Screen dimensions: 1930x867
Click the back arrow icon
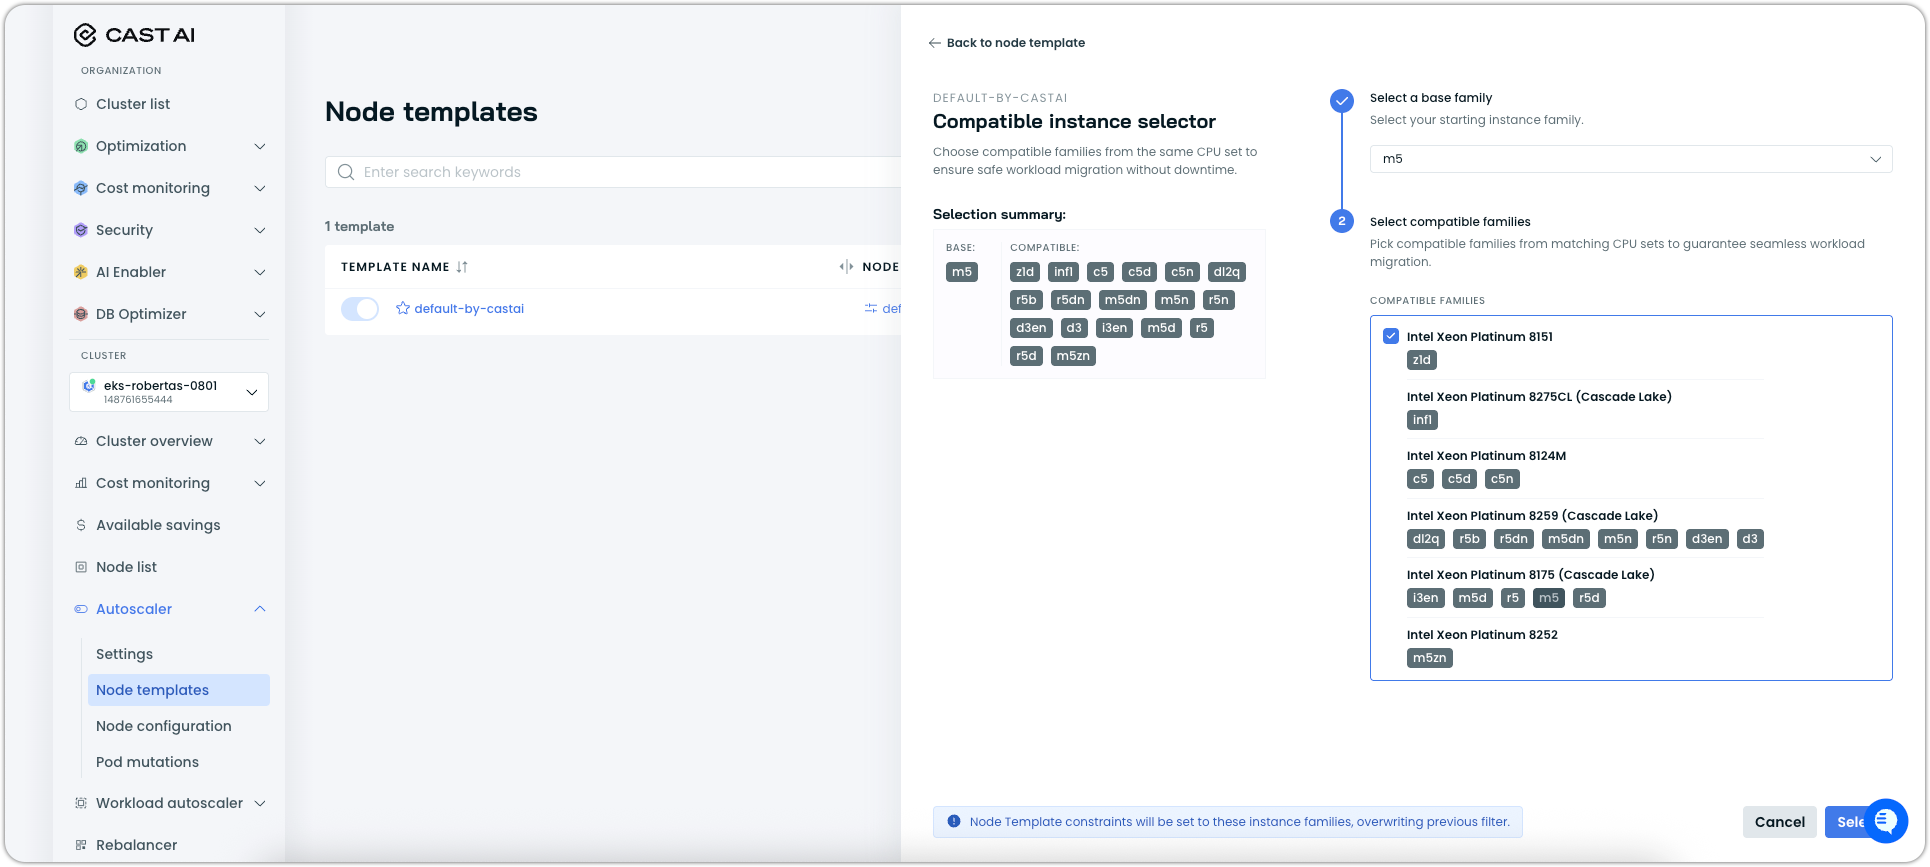(934, 43)
